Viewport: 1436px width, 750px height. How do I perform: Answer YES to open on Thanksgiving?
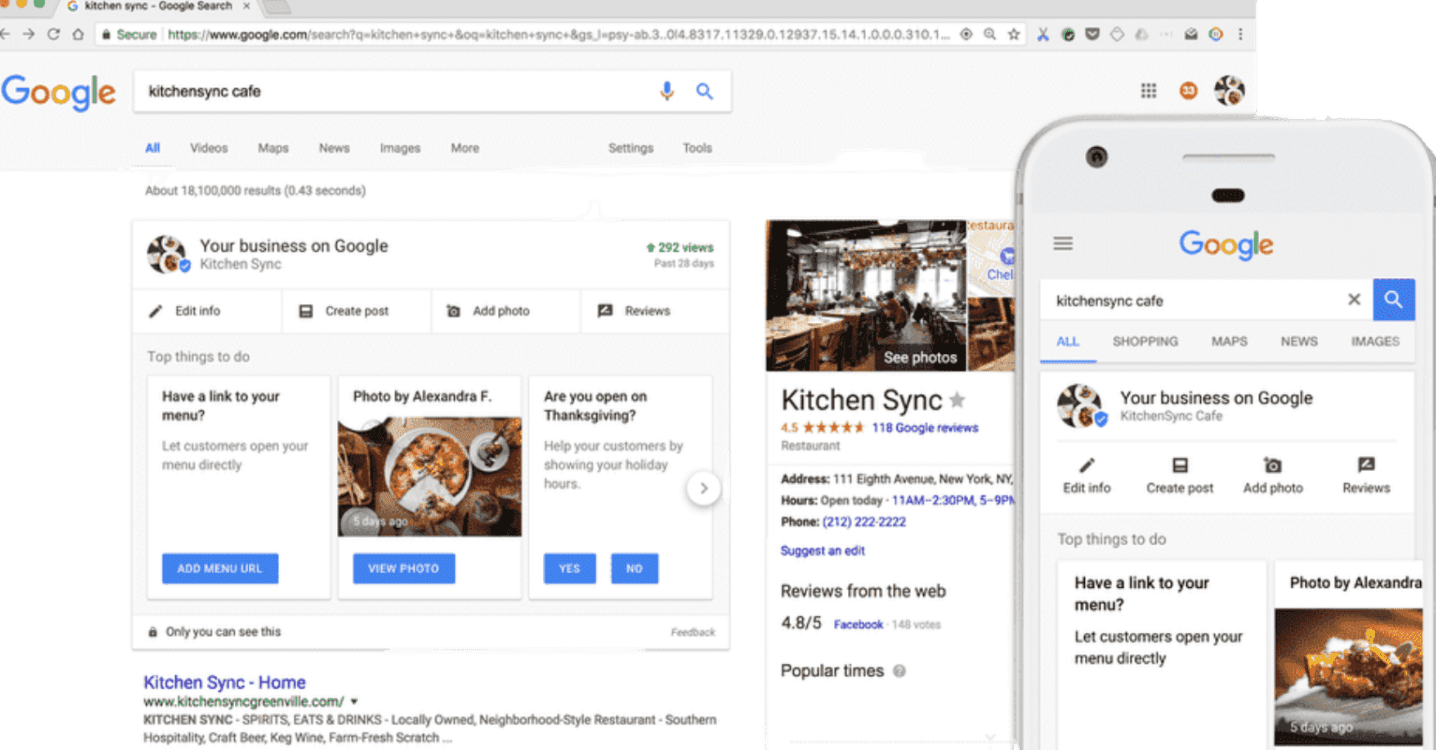pyautogui.click(x=570, y=568)
